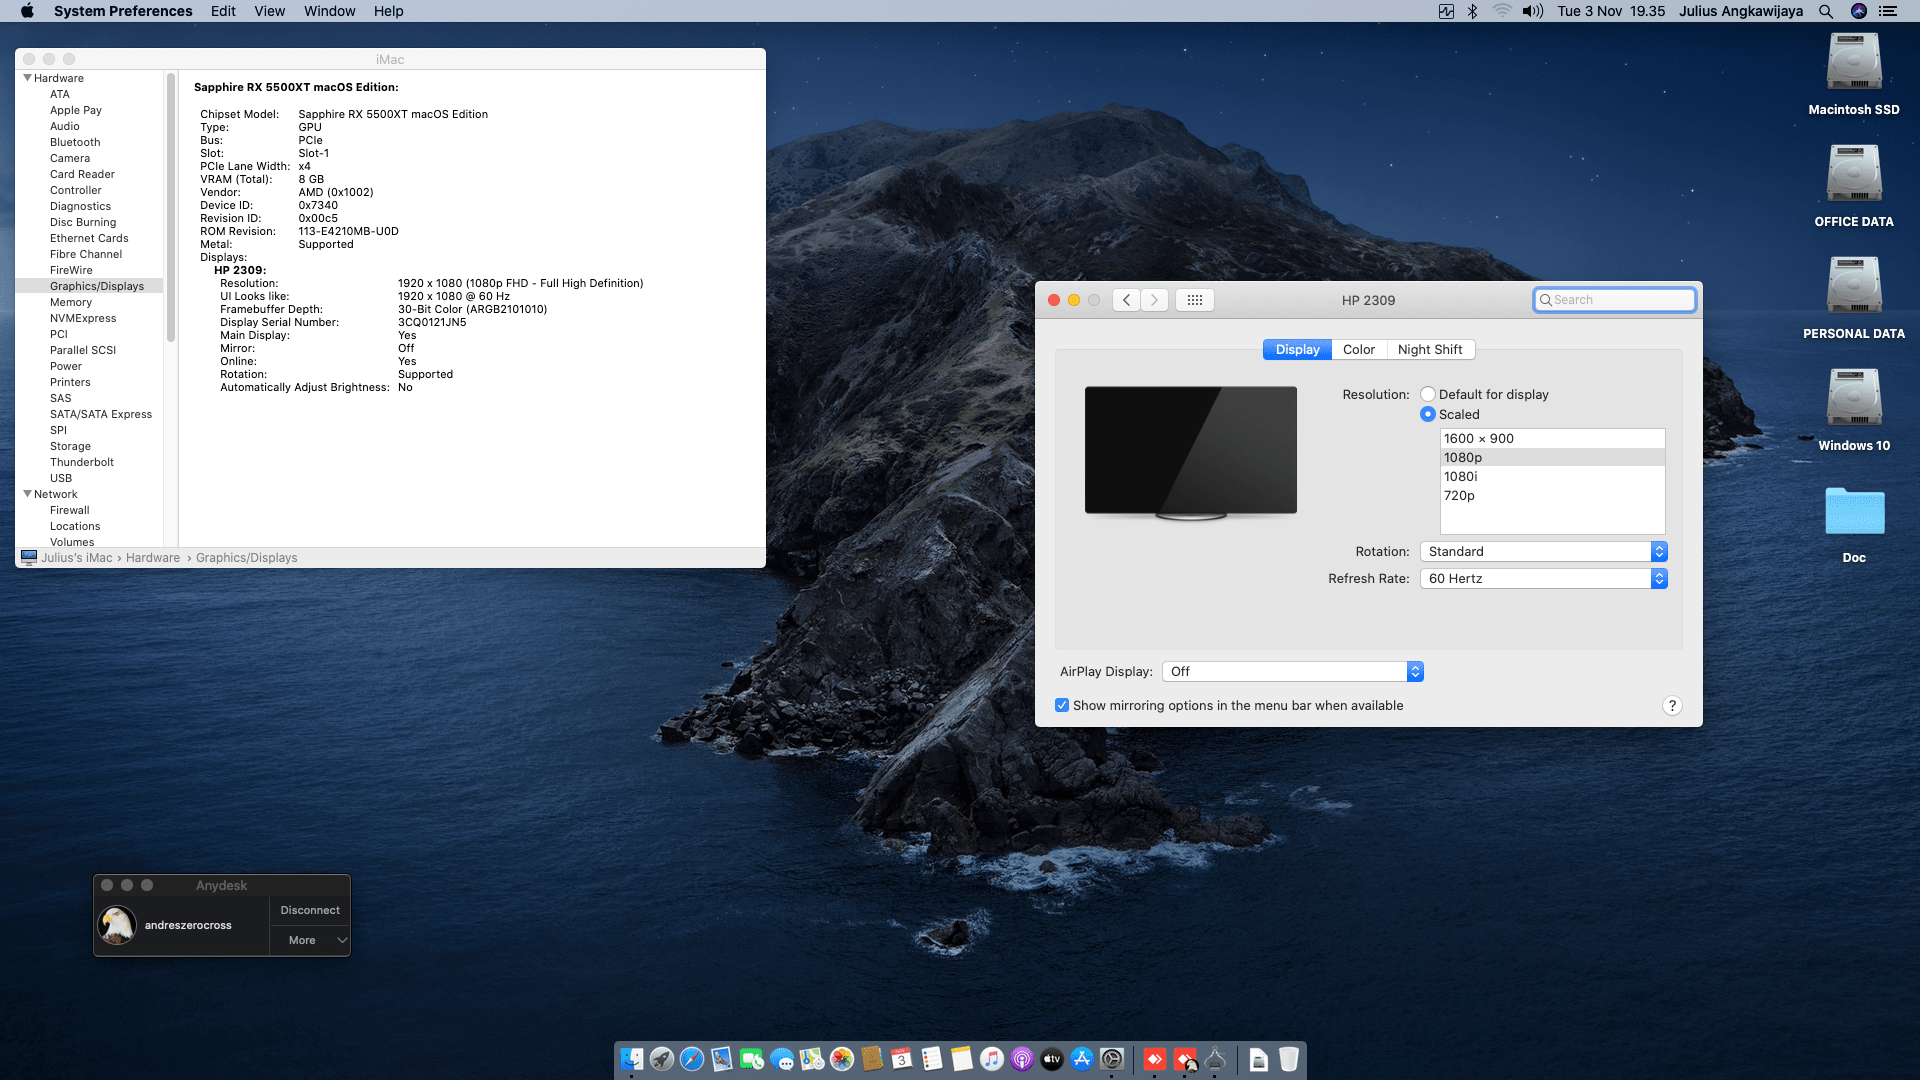The height and width of the screenshot is (1080, 1920).
Task: Click the System Information sidebar scrollbar
Action: coord(171,207)
